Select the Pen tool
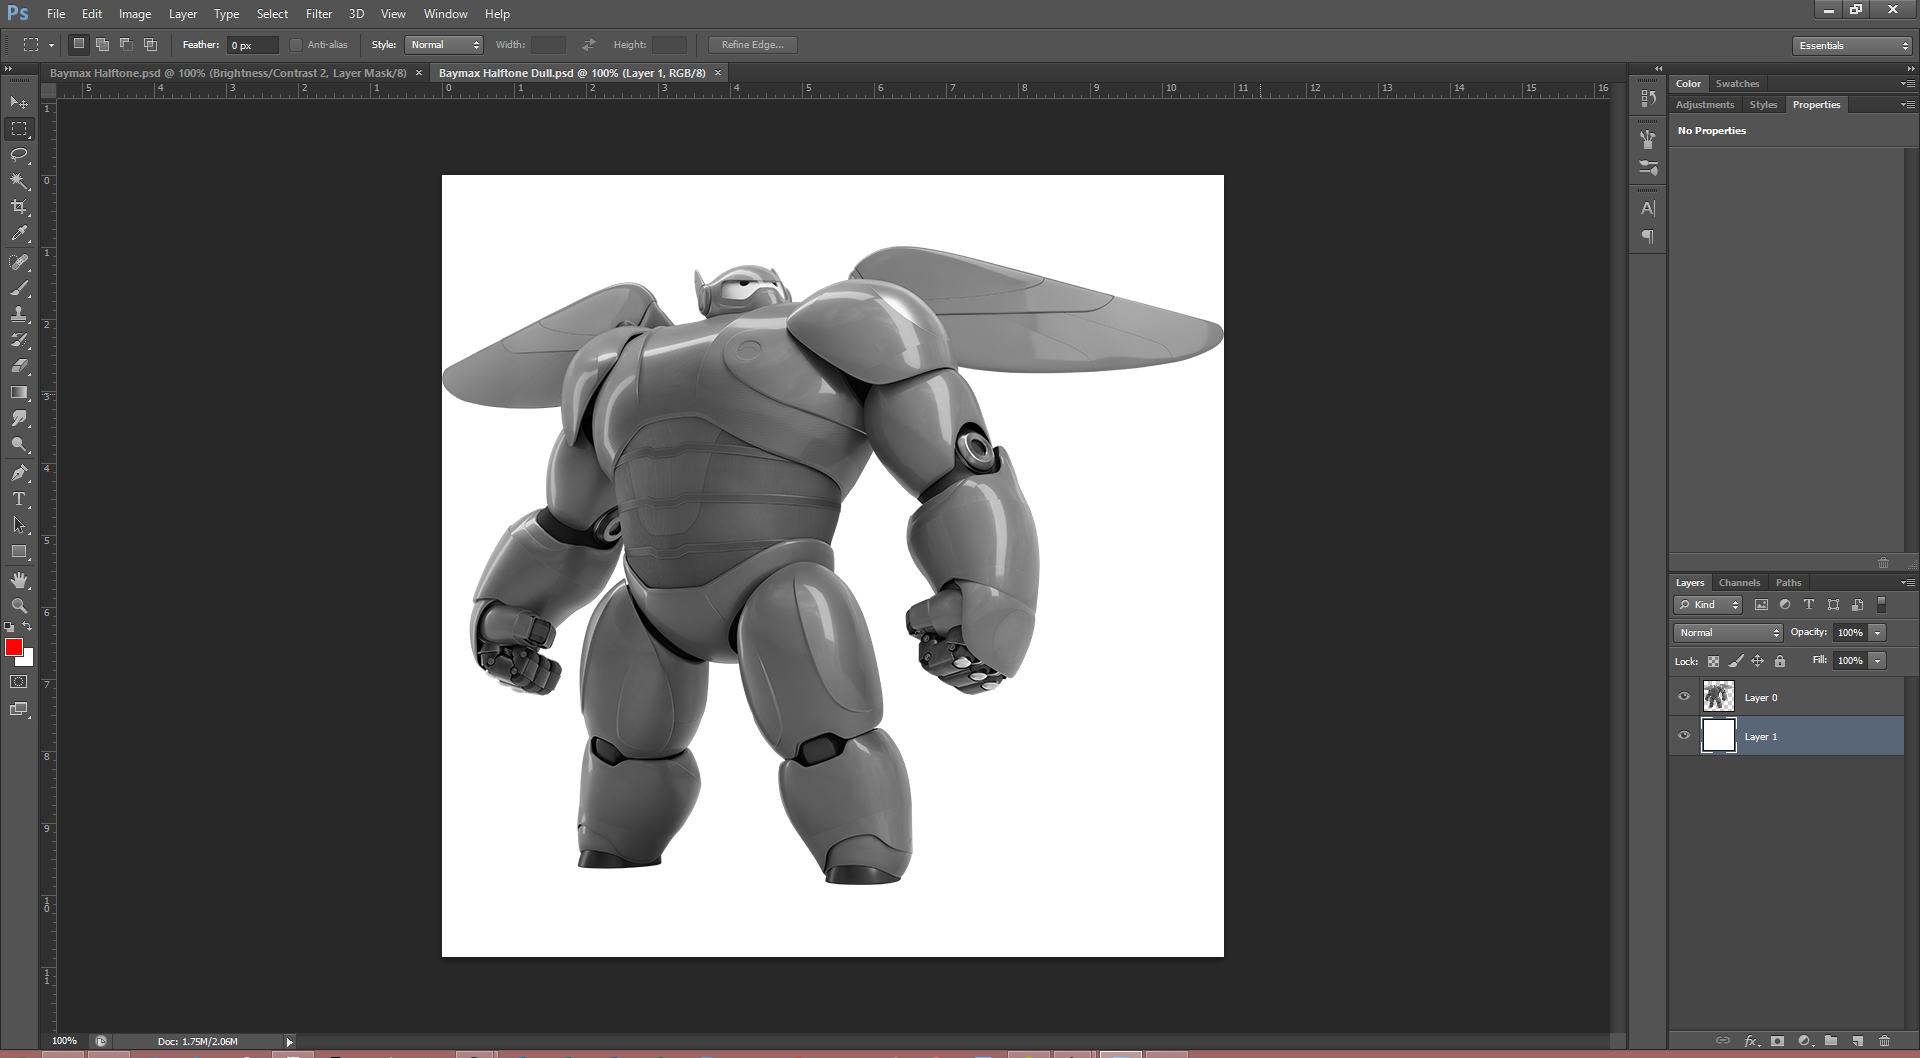 coord(19,473)
